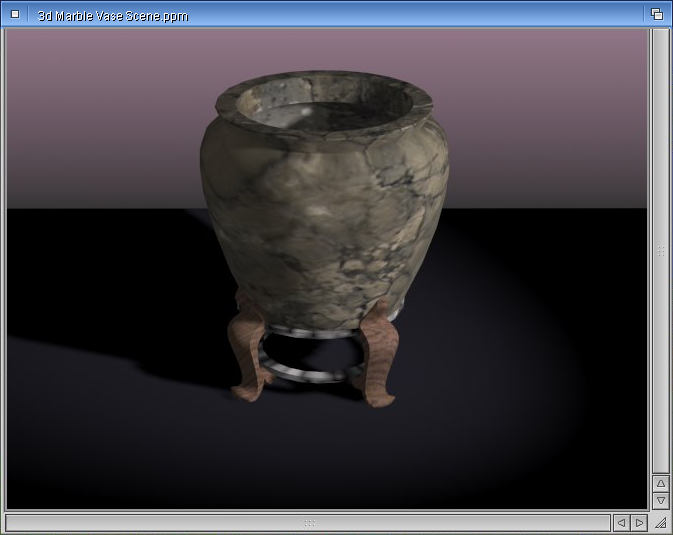Click the window close gadget in title bar
This screenshot has width=673, height=535.
pyautogui.click(x=15, y=14)
